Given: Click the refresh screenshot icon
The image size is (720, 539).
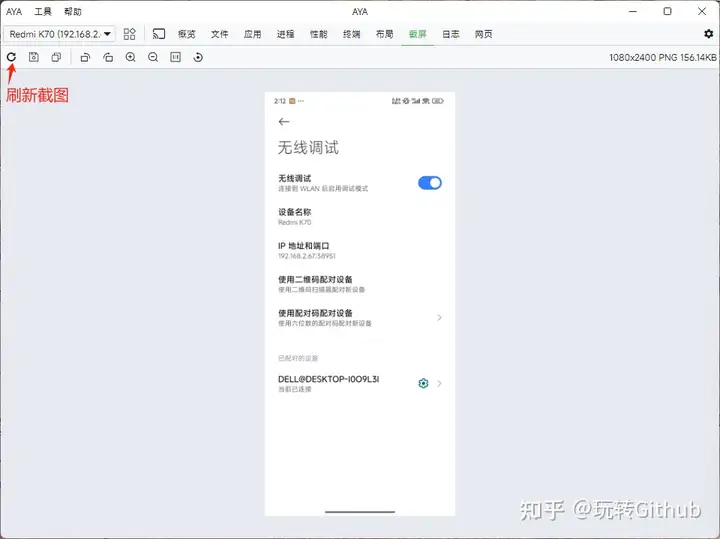Looking at the screenshot, I should tap(11, 57).
